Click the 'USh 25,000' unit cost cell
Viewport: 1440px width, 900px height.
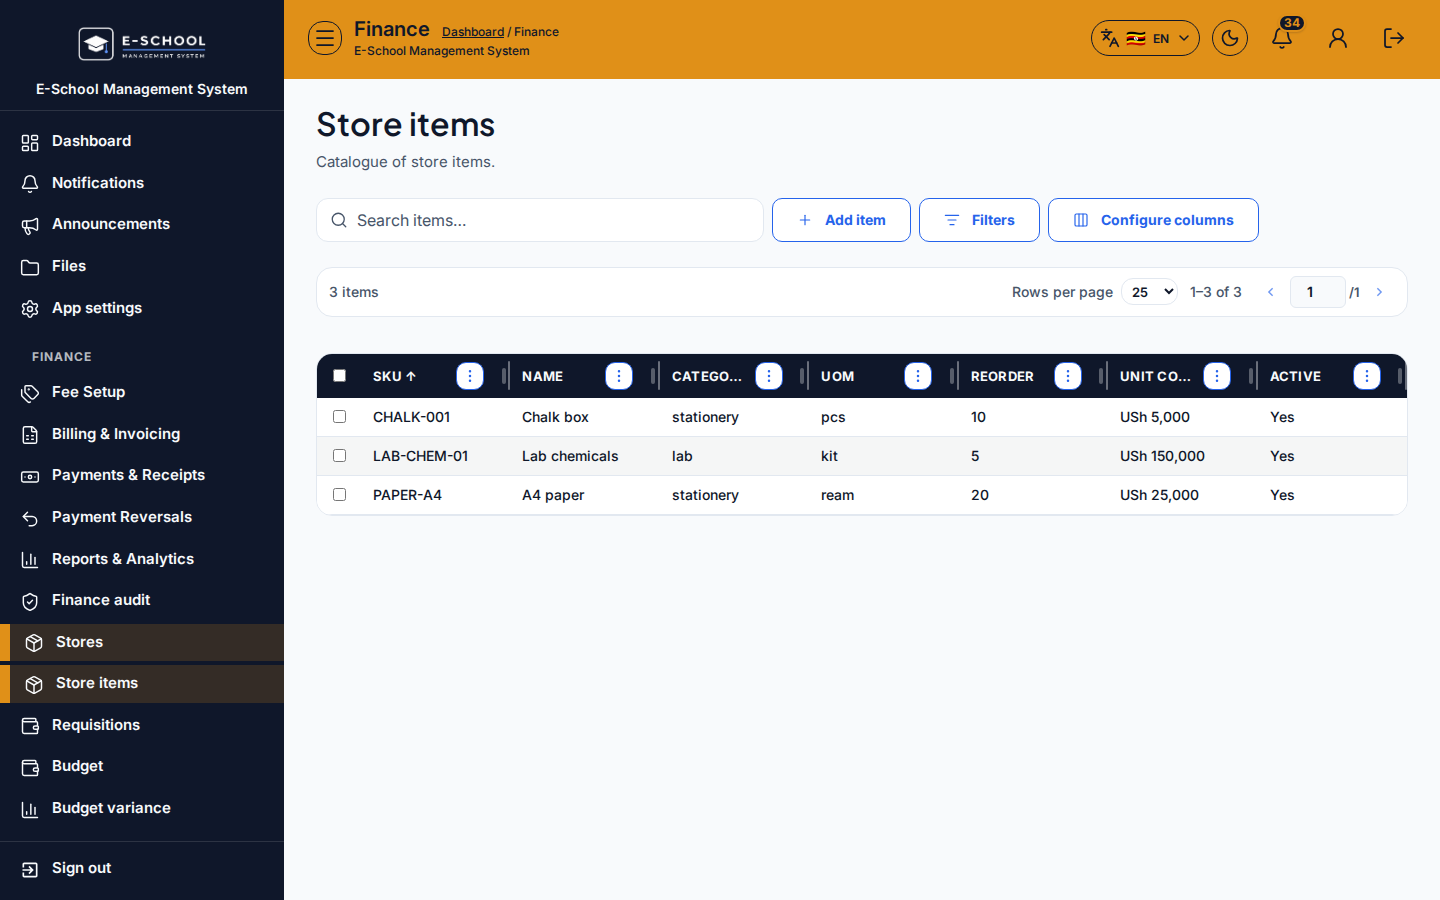pyautogui.click(x=1159, y=495)
